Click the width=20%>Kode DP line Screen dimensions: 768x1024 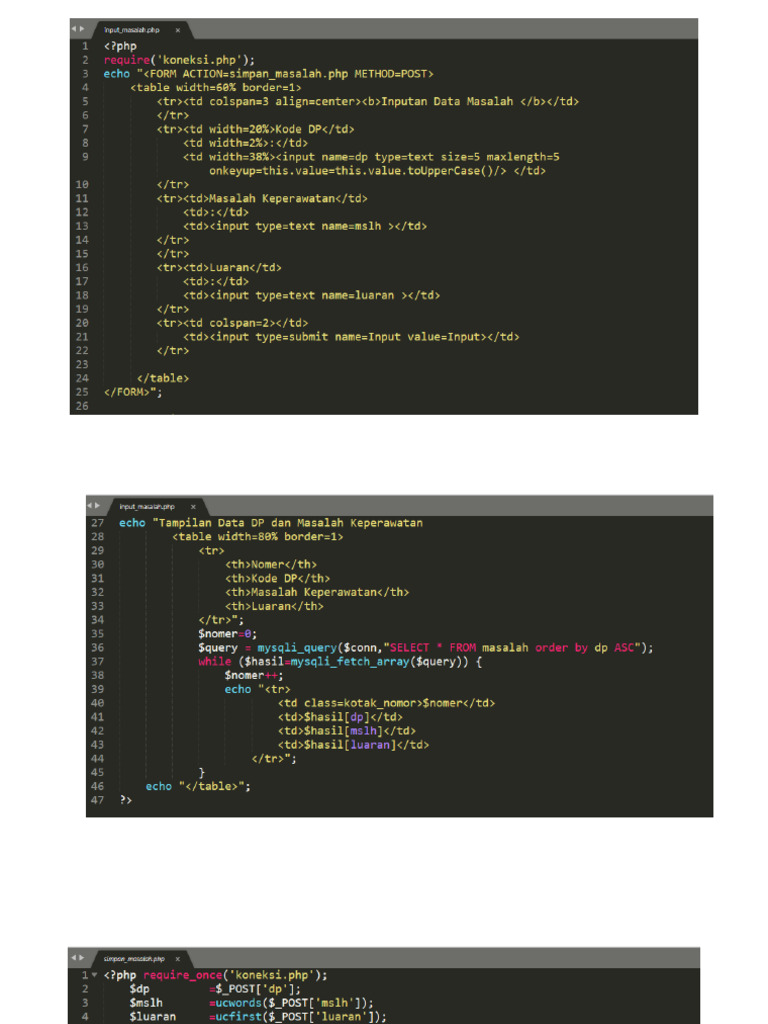coord(255,129)
